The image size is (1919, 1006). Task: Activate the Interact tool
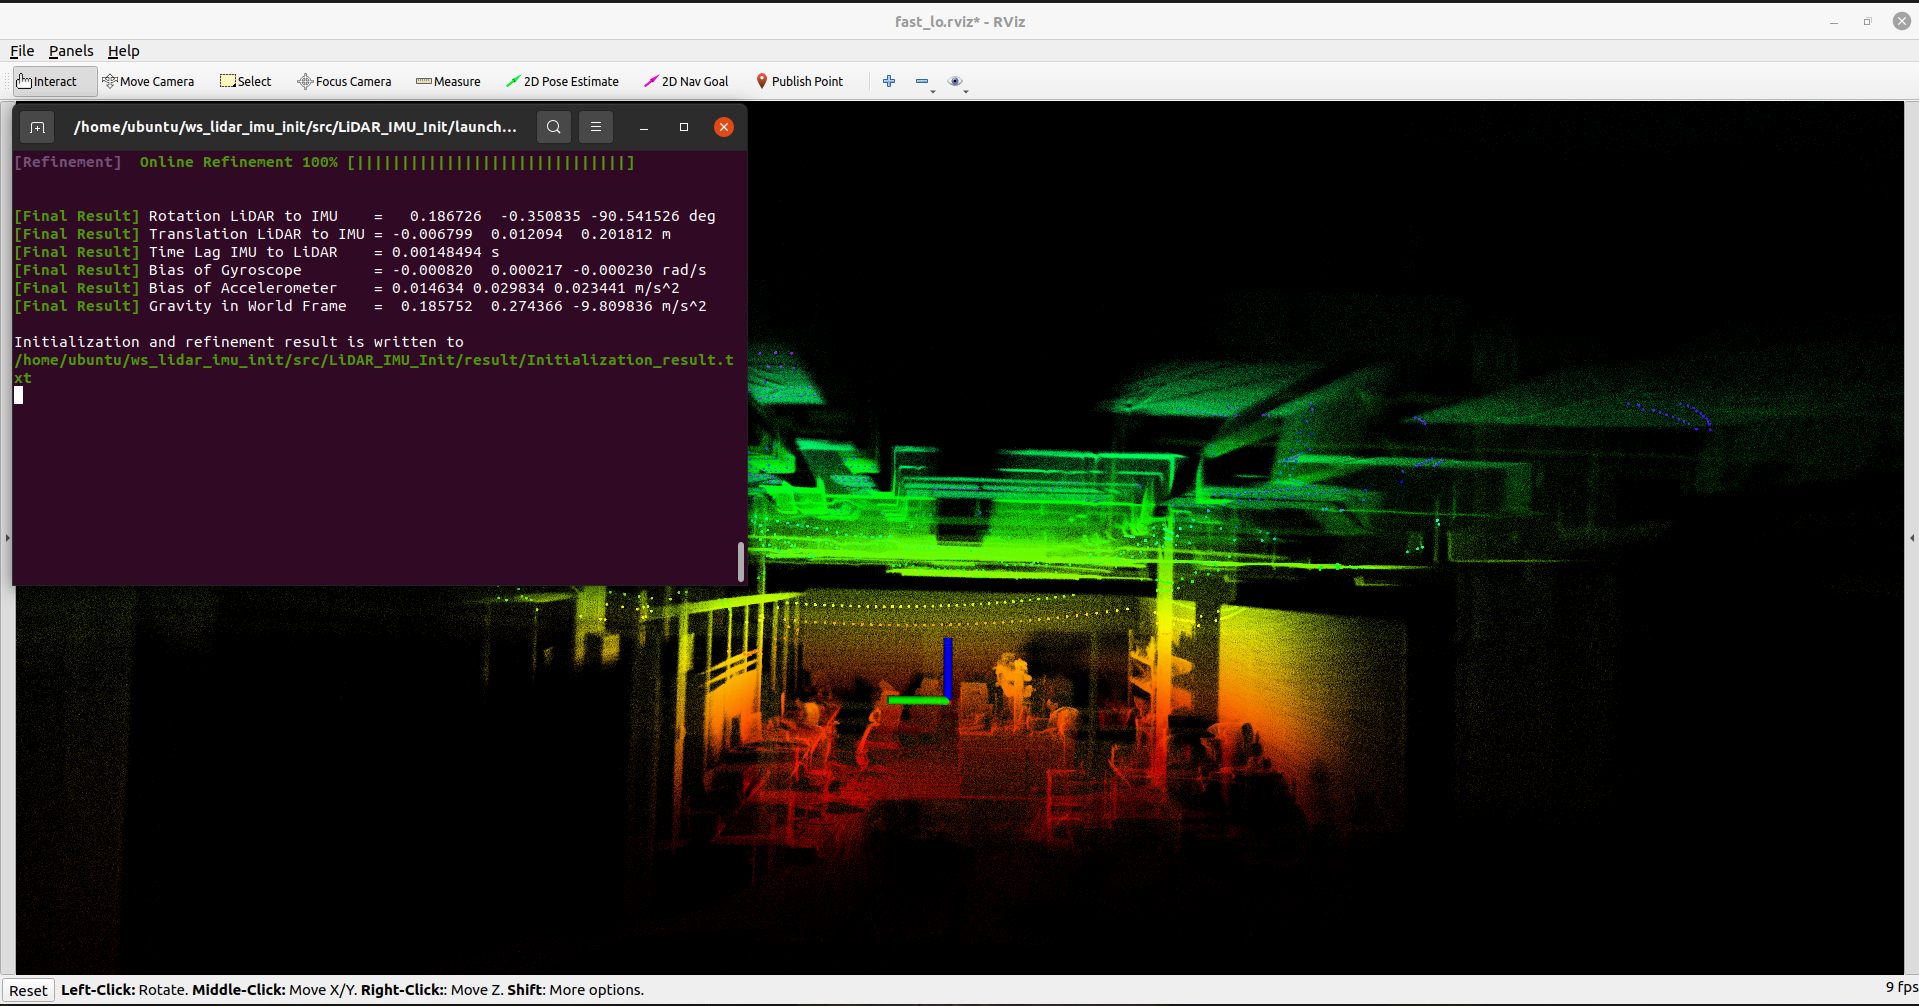[x=54, y=82]
